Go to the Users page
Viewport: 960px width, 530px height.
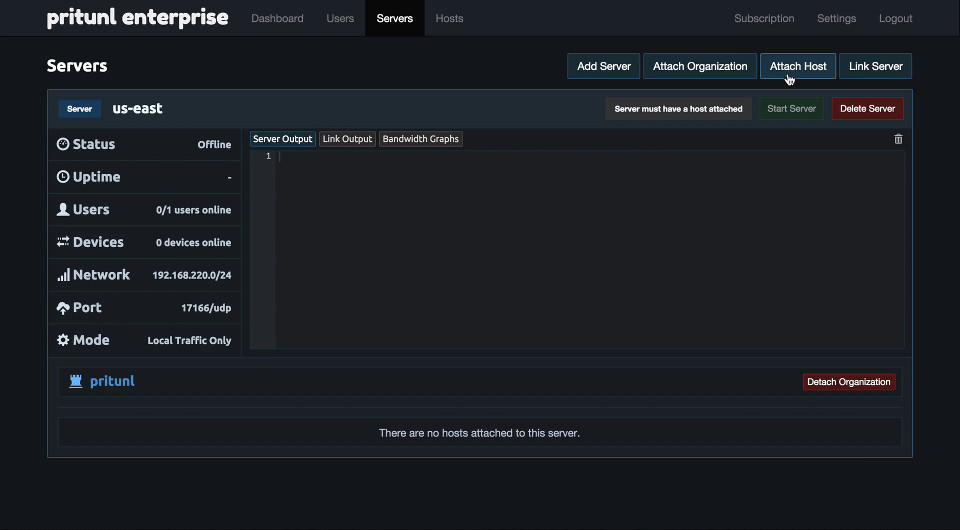point(340,18)
